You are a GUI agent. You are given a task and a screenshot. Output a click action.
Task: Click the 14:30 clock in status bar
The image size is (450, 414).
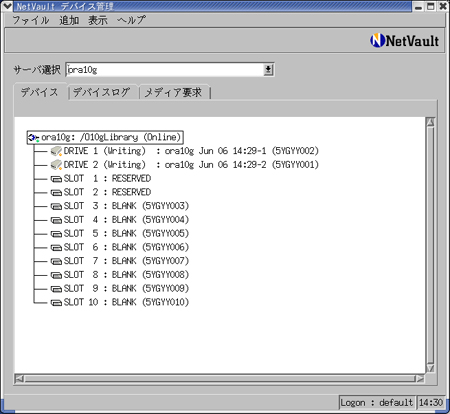[x=431, y=403]
